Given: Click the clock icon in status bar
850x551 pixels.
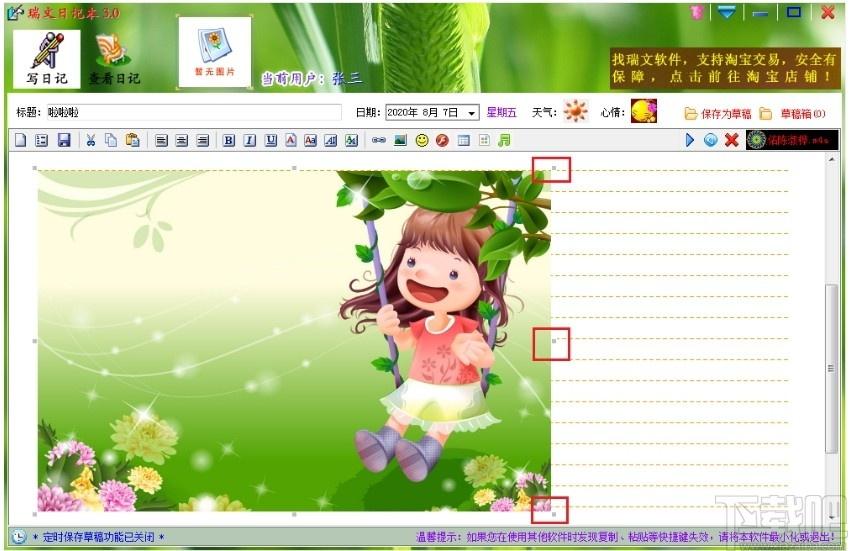Looking at the screenshot, I should click(x=19, y=537).
